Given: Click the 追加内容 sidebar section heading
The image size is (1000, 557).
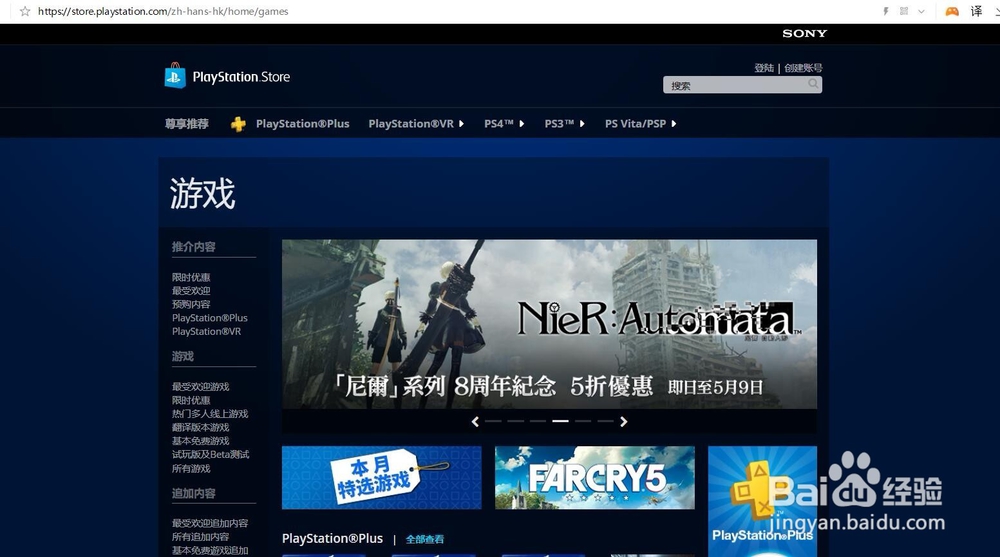Looking at the screenshot, I should coord(193,493).
